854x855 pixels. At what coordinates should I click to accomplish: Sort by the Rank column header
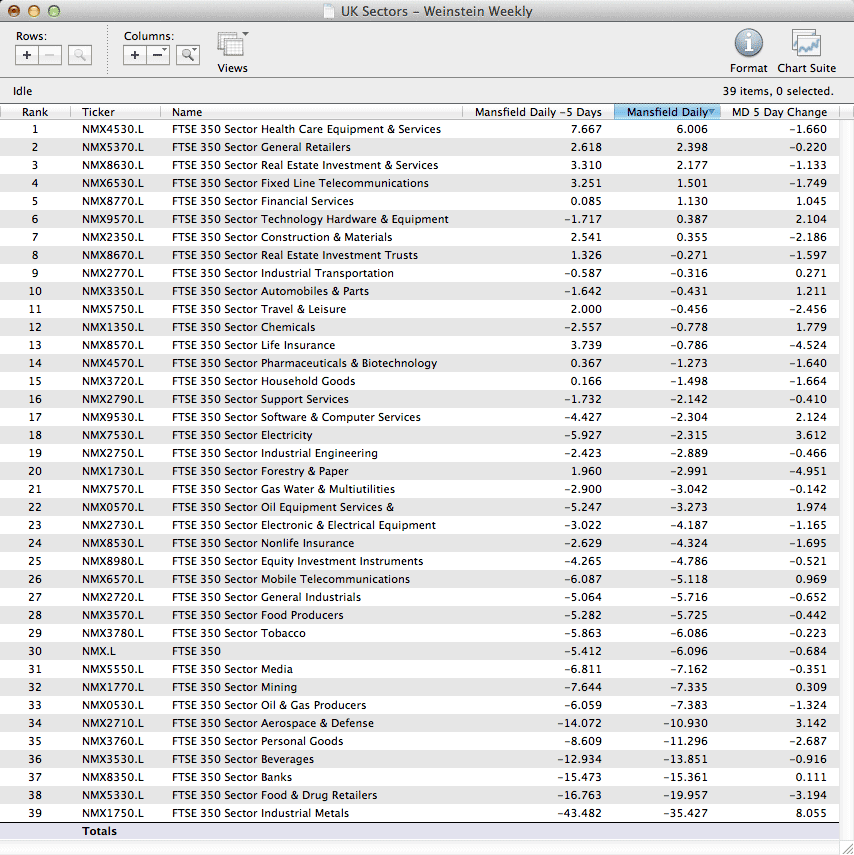35,112
